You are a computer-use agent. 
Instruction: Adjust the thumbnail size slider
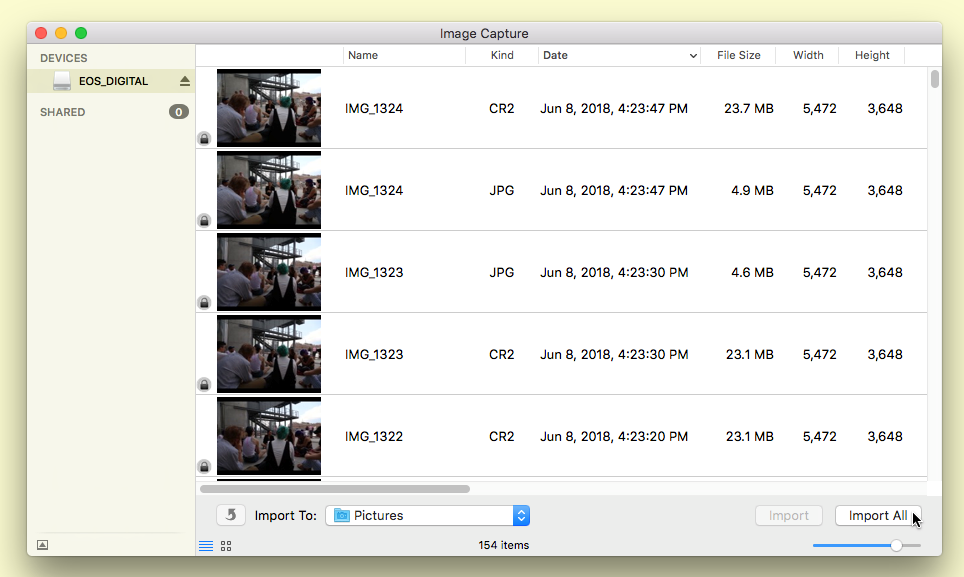click(896, 546)
